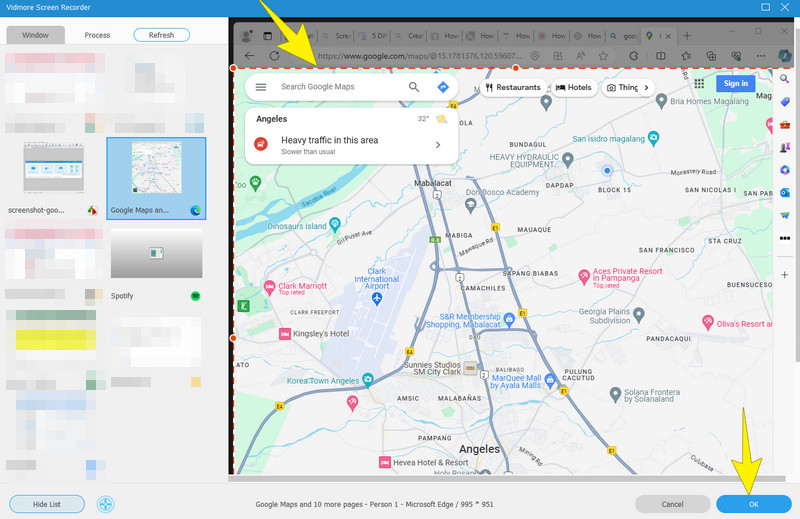Switch to the Process tab
The height and width of the screenshot is (519, 800).
[97, 35]
